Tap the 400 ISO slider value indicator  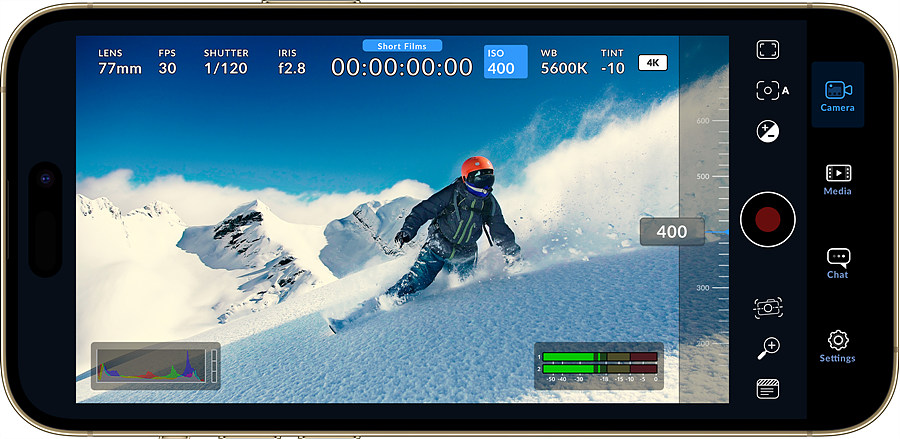[x=672, y=232]
